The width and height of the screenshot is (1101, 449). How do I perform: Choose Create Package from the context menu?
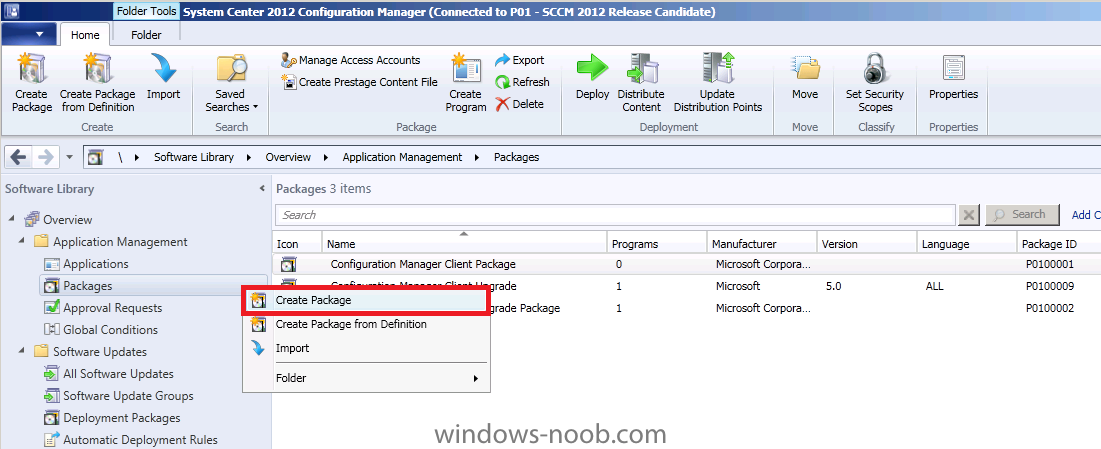tap(366, 300)
